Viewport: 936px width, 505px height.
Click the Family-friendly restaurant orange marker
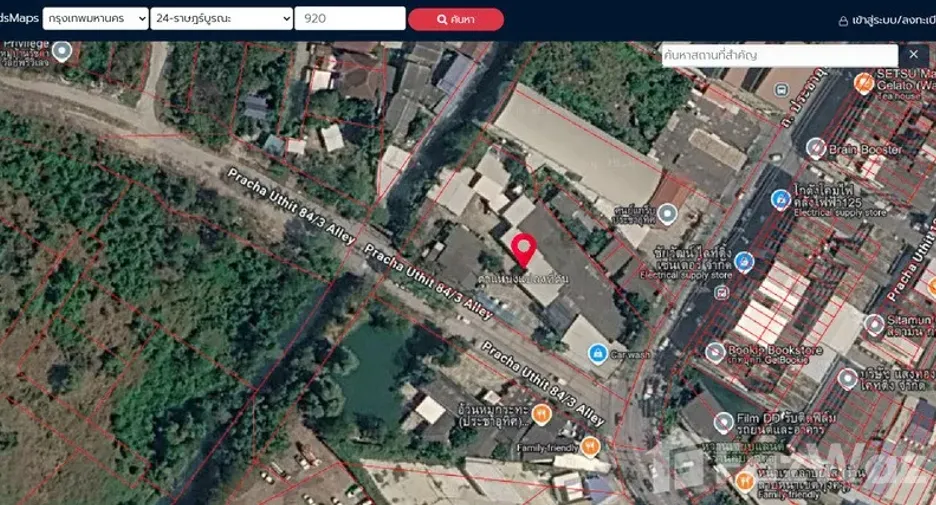tap(590, 446)
